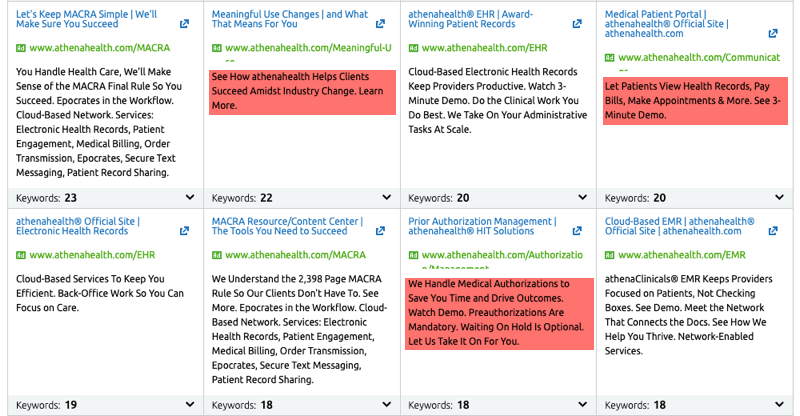Open external link icon for Prior Authorization Management ad
The width and height of the screenshot is (800, 416).
[x=577, y=231]
